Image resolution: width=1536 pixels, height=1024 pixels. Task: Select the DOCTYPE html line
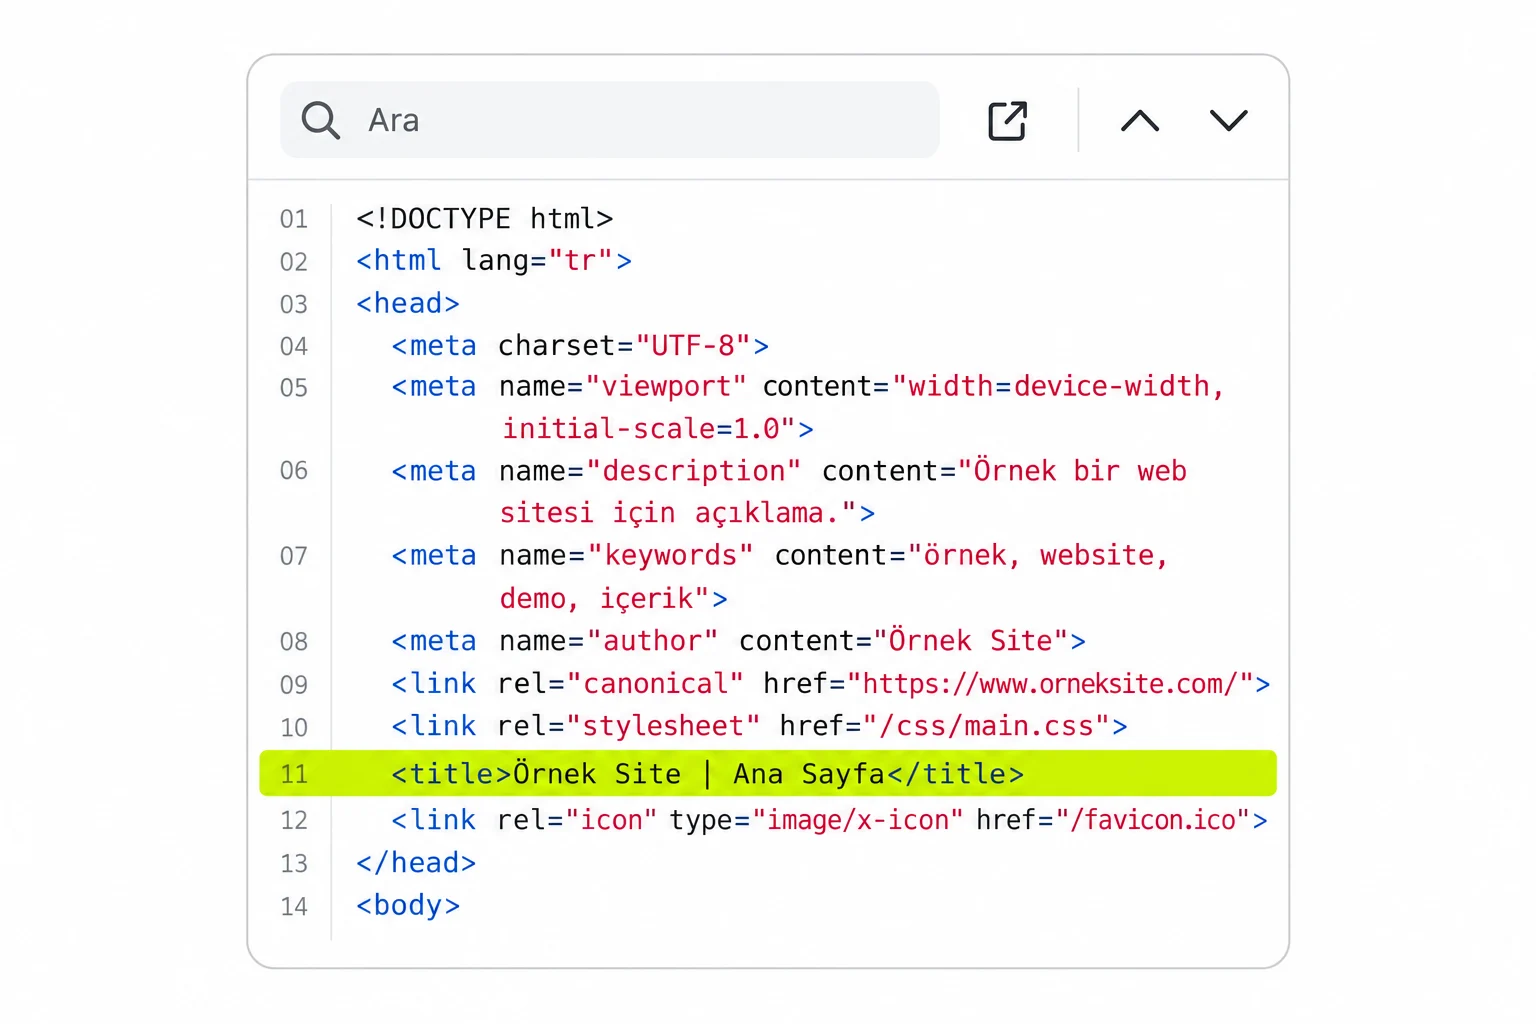pos(485,218)
